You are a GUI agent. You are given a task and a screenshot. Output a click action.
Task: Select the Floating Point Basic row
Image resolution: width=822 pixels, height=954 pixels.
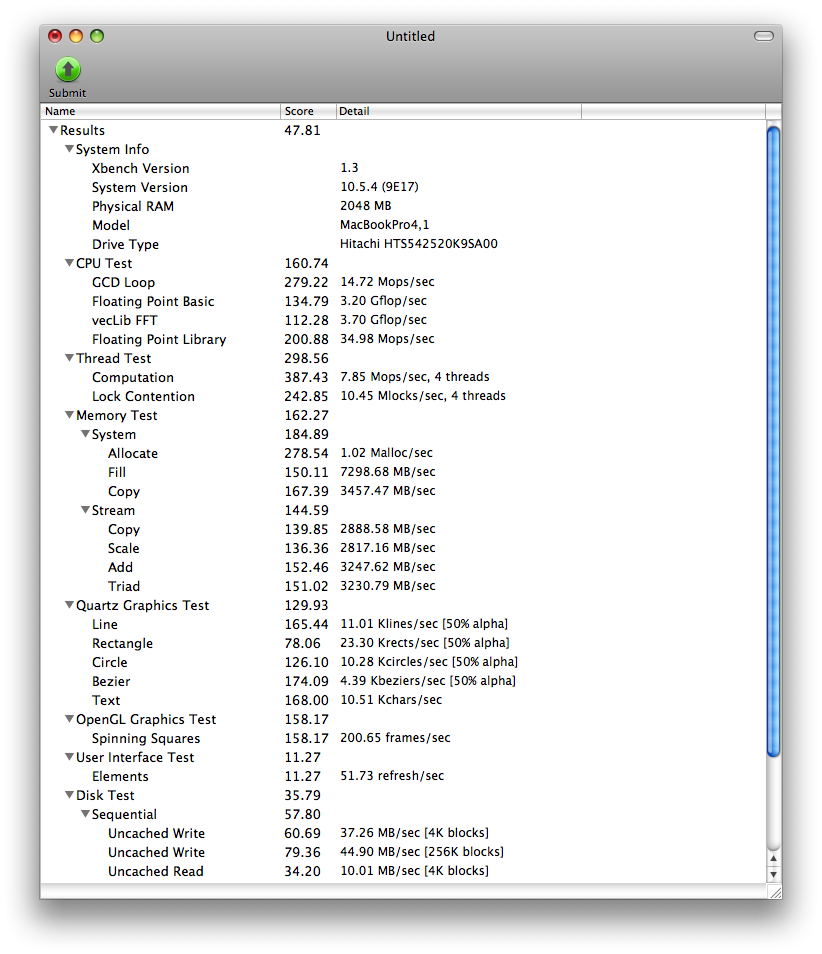(x=403, y=301)
